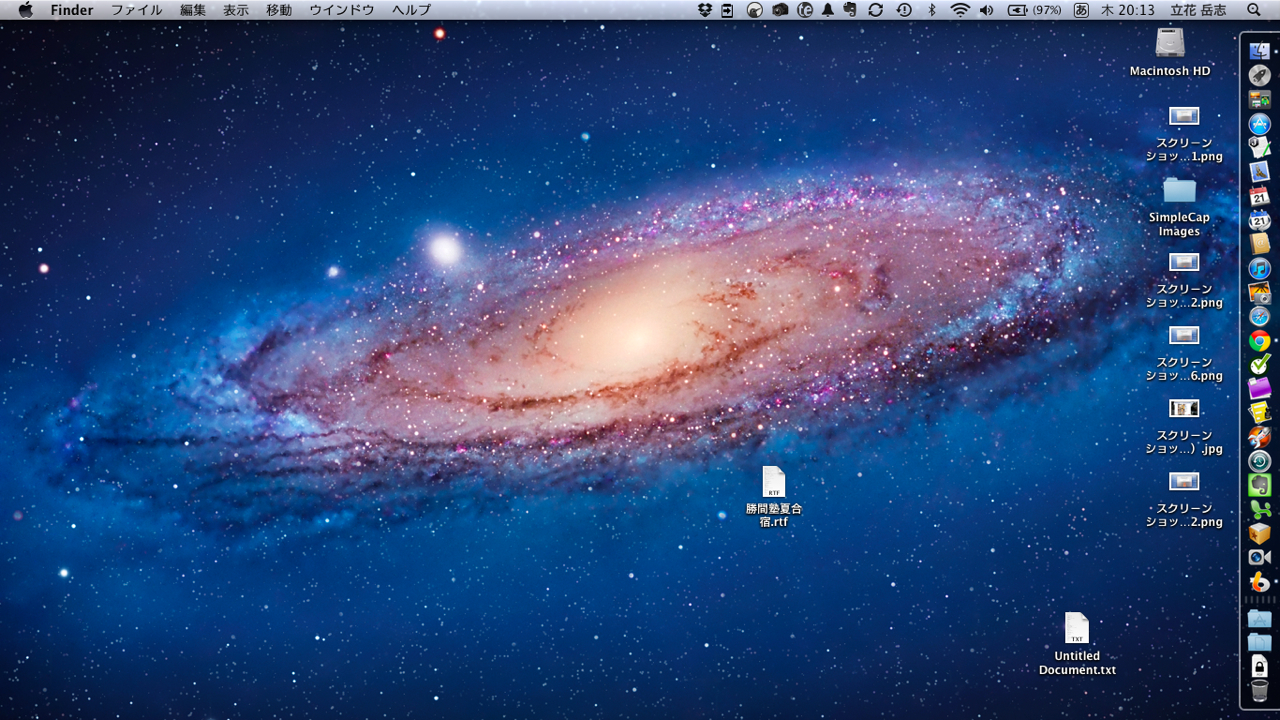Open iTunes in the Dock
Viewport: 1280px width, 720px height.
(x=1259, y=268)
